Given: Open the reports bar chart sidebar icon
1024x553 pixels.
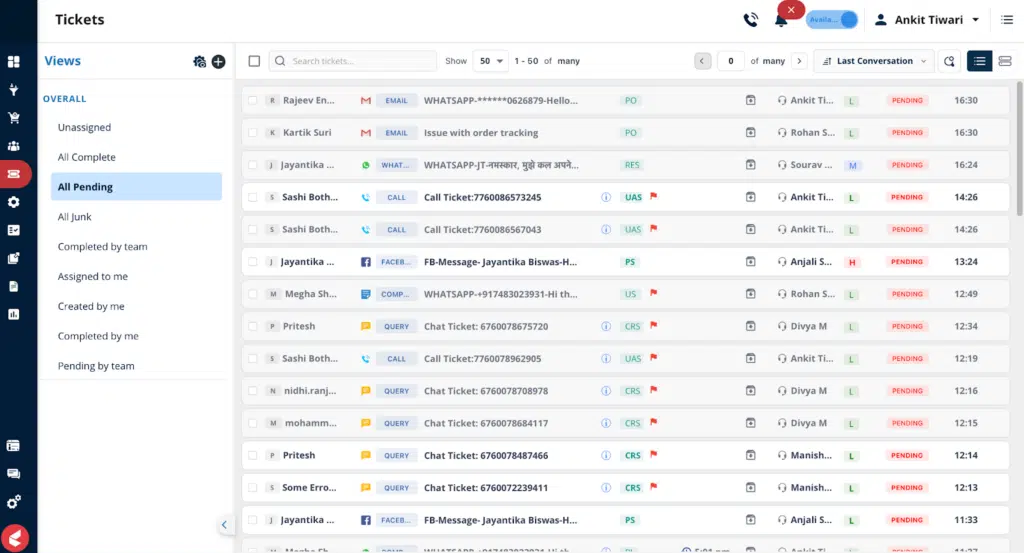Looking at the screenshot, I should click(x=14, y=314).
